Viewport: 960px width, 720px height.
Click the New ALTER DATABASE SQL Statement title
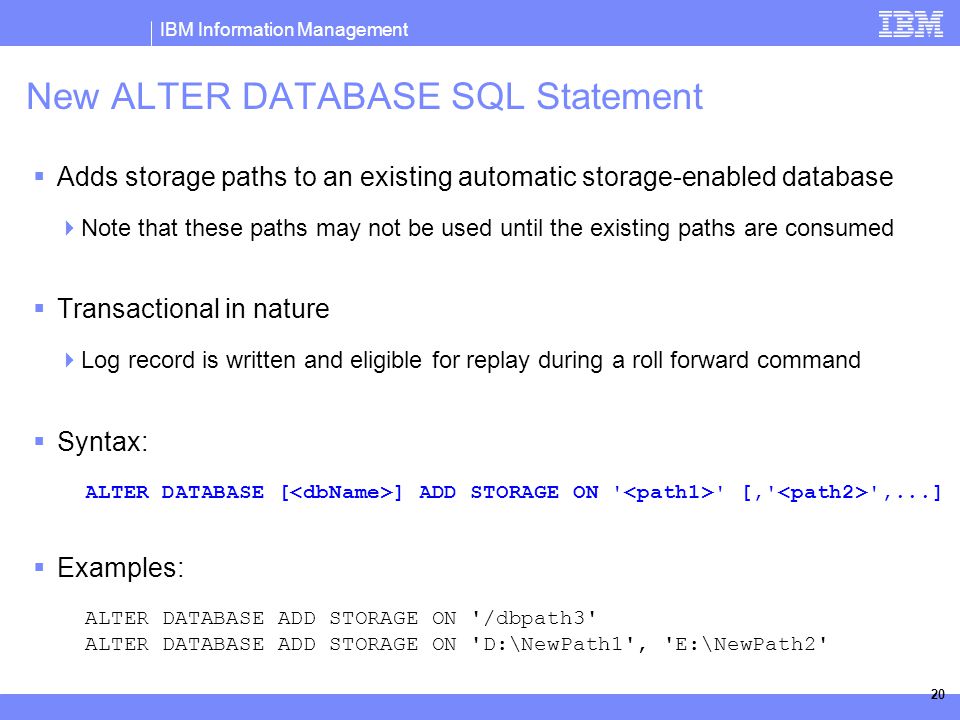pyautogui.click(x=364, y=96)
